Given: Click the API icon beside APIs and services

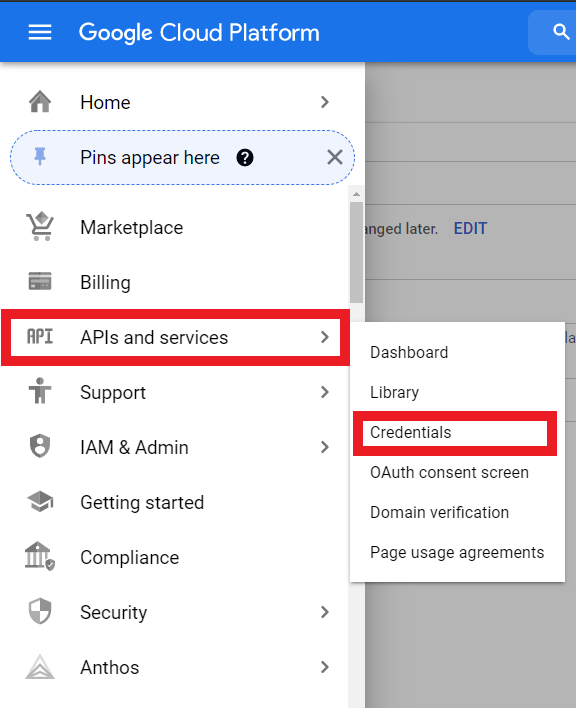Looking at the screenshot, I should (40, 337).
